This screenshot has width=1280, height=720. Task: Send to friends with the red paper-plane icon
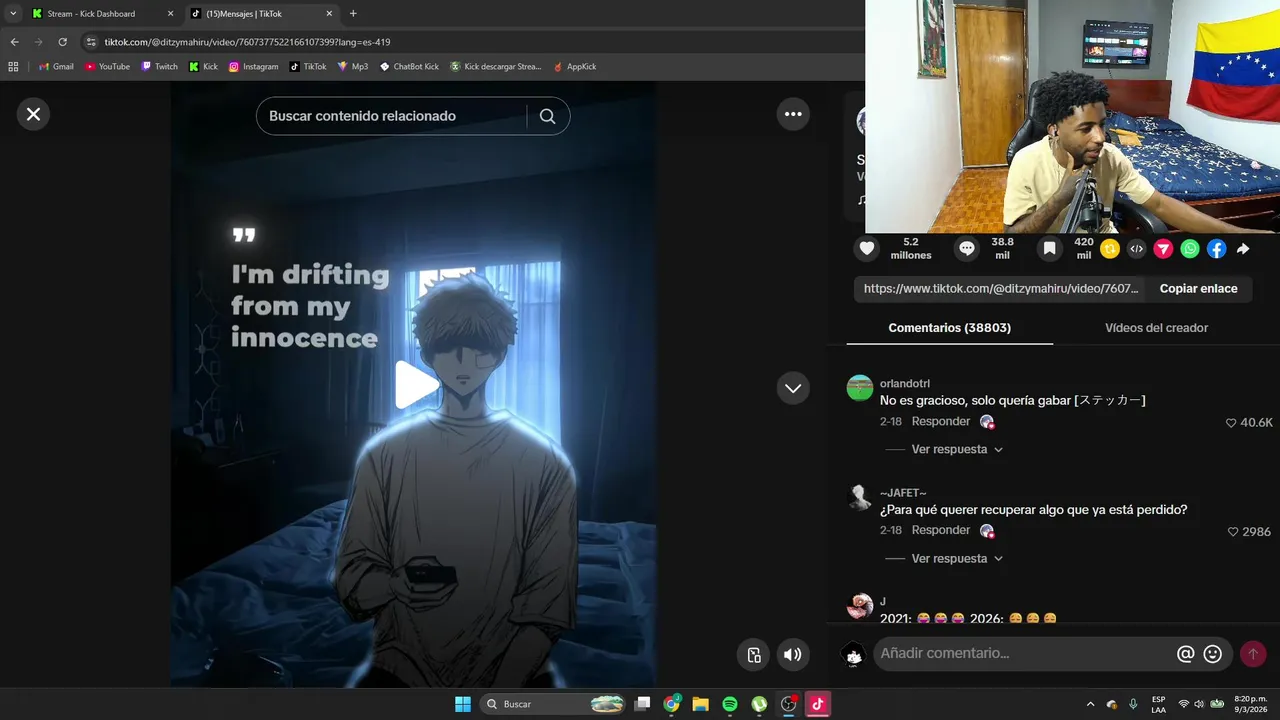[x=1163, y=249]
